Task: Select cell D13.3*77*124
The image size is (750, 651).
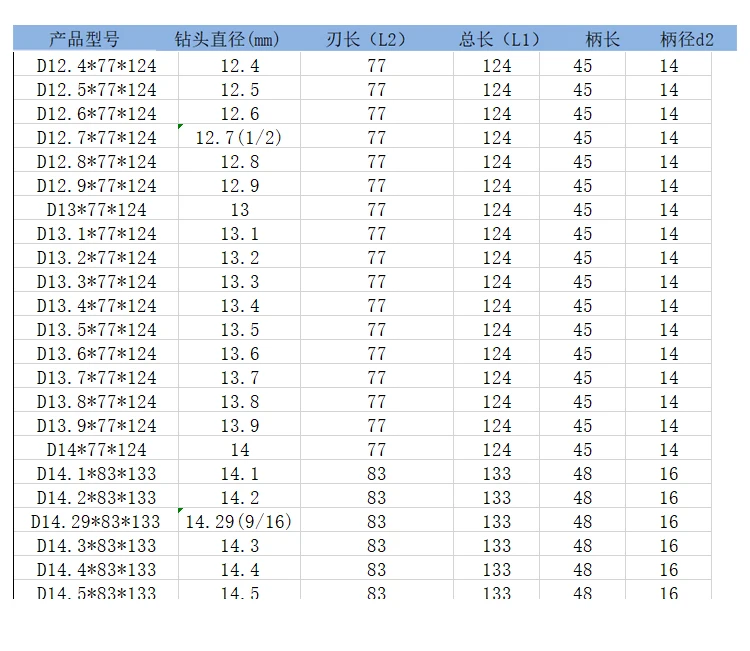Action: [96, 282]
